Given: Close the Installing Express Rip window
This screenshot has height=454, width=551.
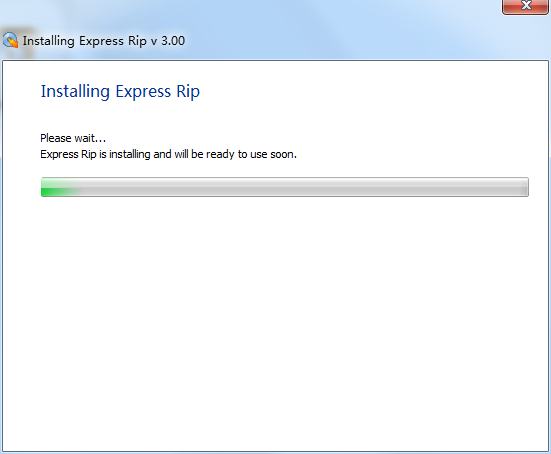Looking at the screenshot, I should tap(525, 6).
